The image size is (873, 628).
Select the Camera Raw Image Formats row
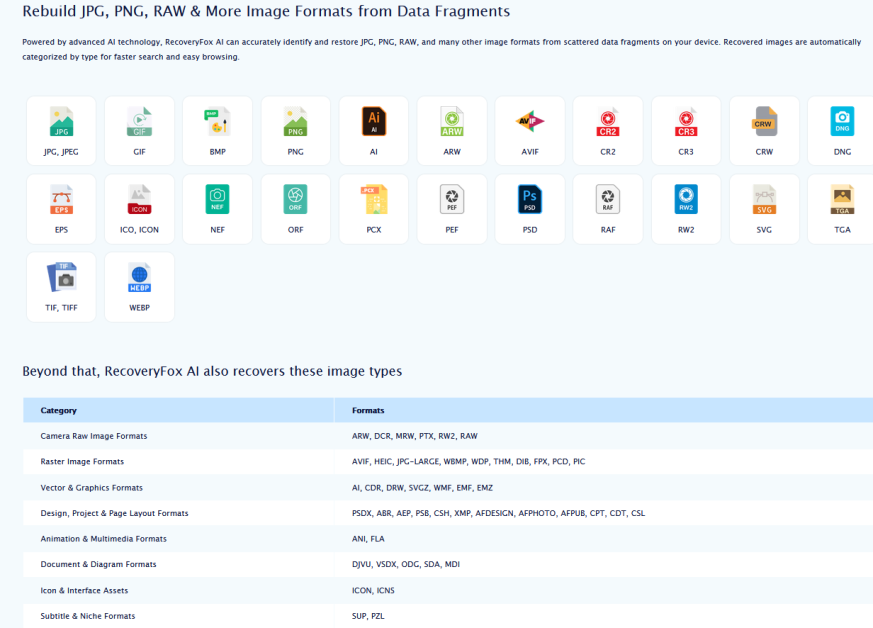[448, 436]
